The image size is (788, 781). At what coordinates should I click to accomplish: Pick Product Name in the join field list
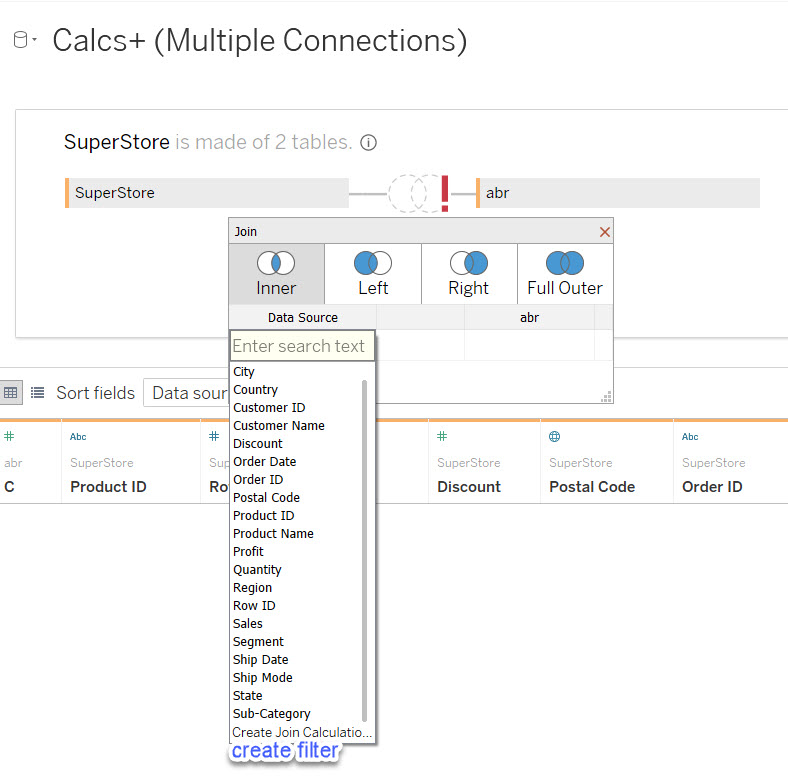tap(273, 534)
